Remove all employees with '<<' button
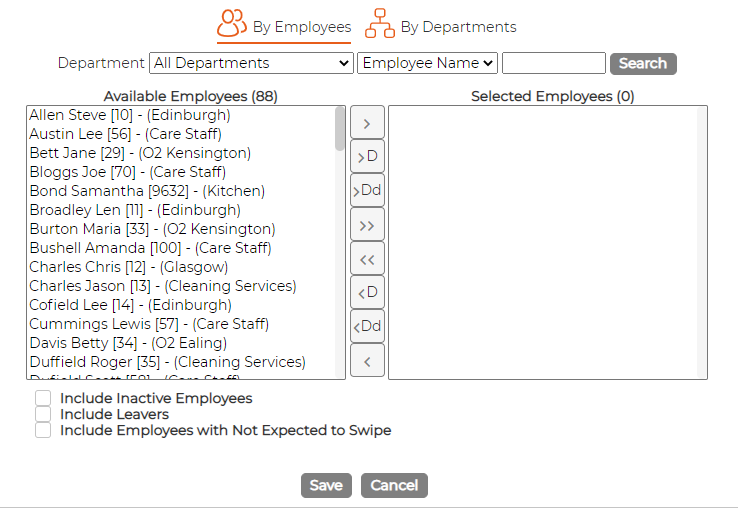This screenshot has height=508, width=738. [x=367, y=259]
